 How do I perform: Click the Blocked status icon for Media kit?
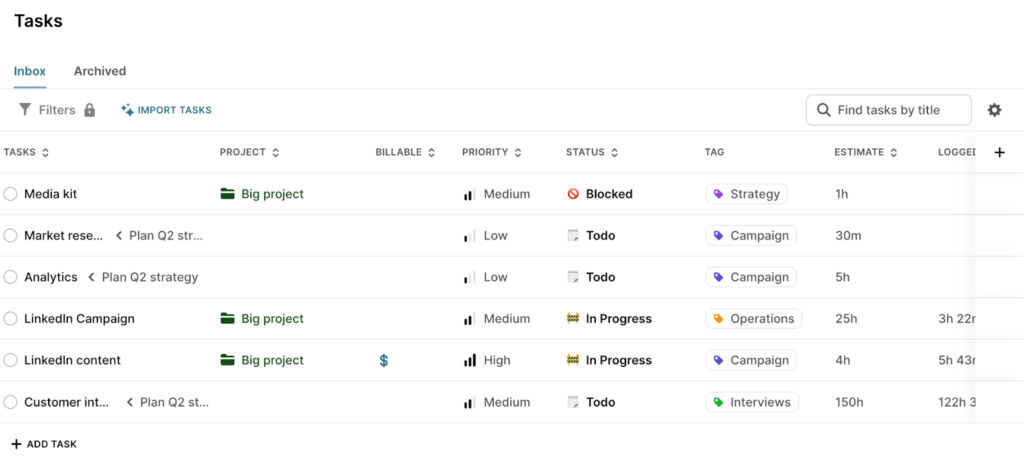point(573,194)
